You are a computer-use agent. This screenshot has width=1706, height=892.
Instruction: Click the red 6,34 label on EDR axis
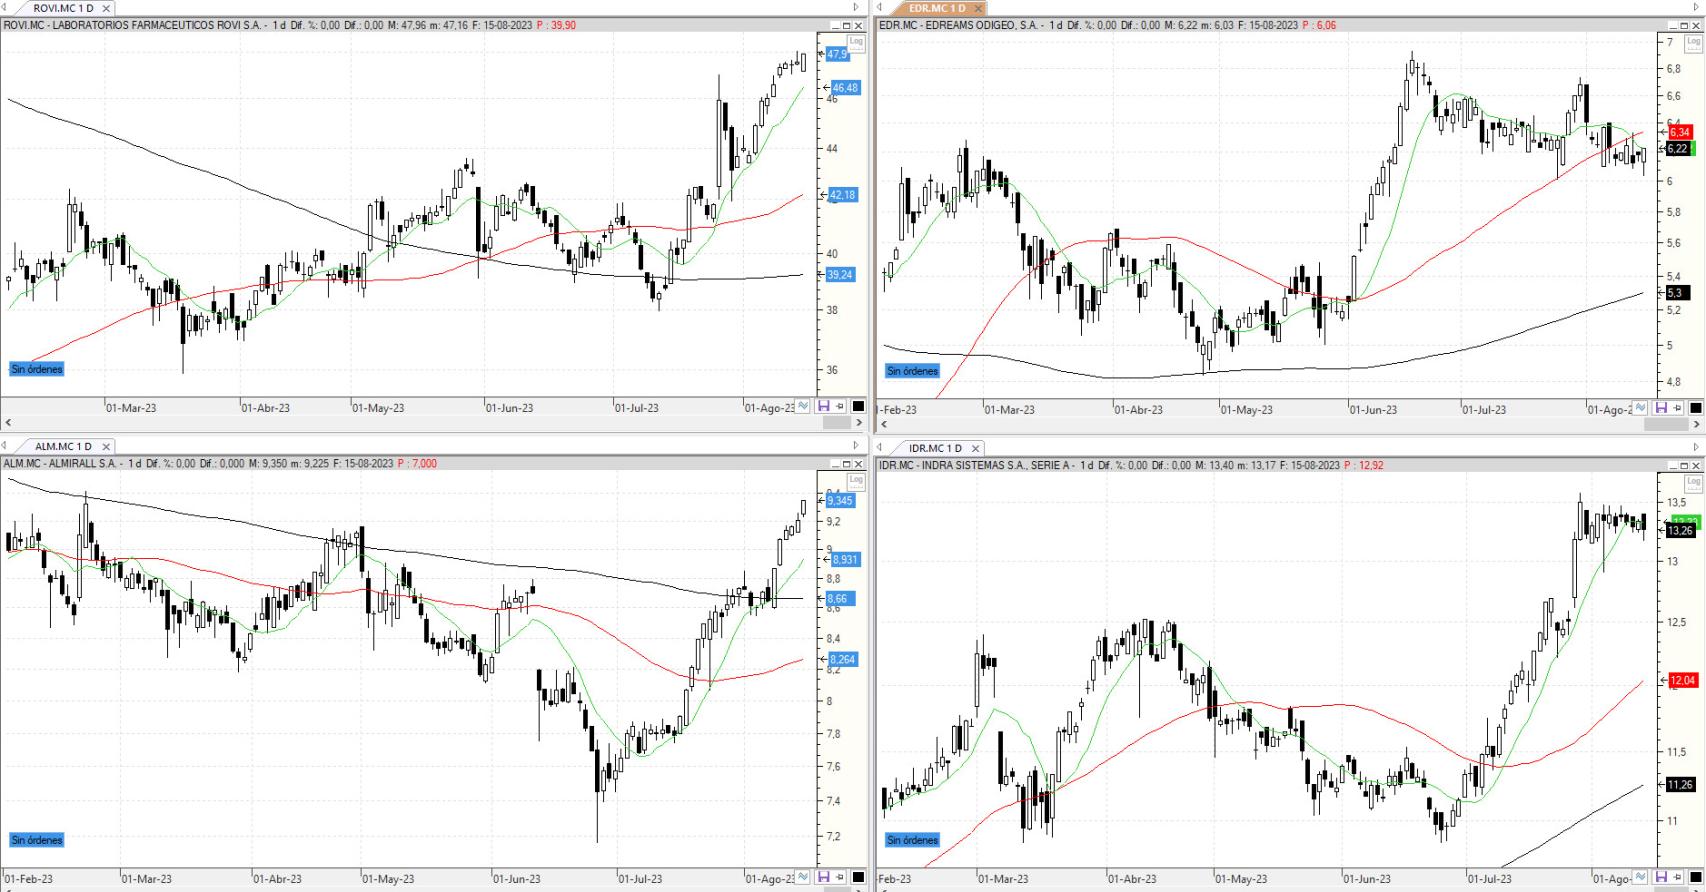pyautogui.click(x=1679, y=132)
